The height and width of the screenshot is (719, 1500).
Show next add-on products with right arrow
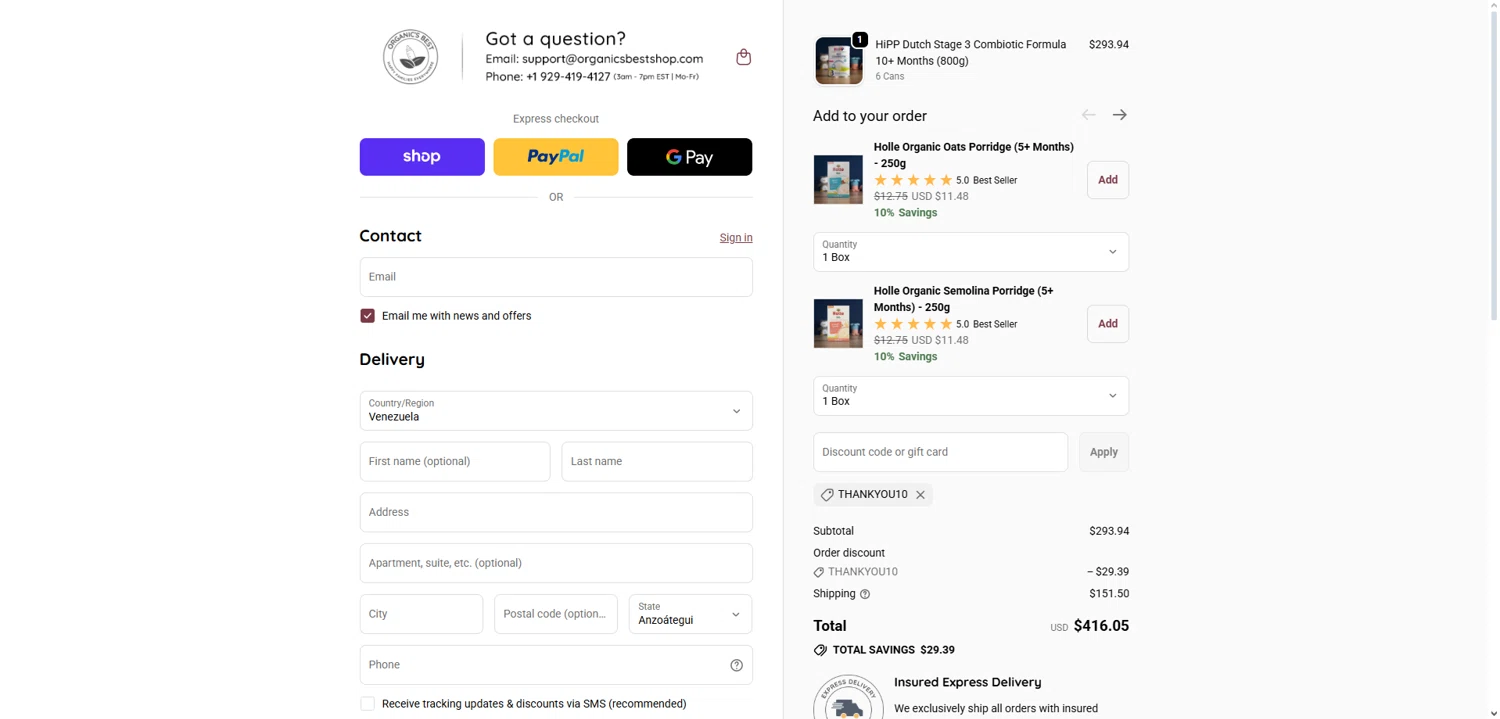(x=1119, y=115)
